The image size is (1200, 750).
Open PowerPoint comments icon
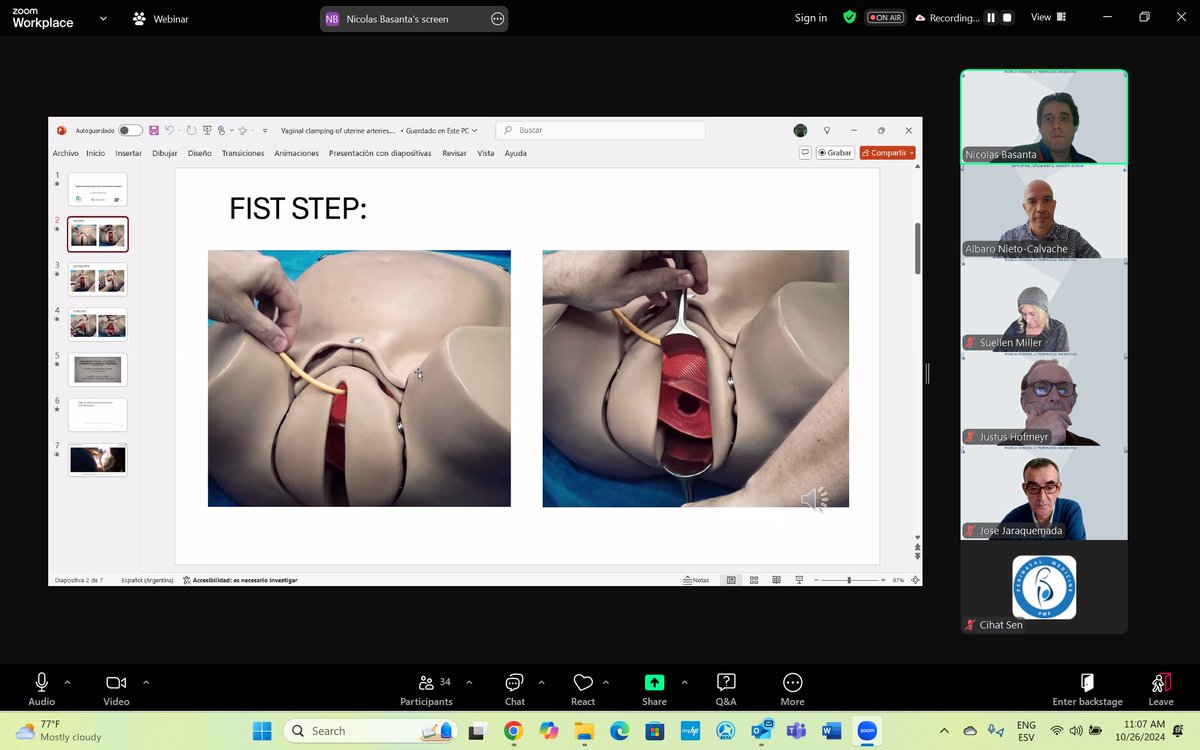click(x=805, y=153)
